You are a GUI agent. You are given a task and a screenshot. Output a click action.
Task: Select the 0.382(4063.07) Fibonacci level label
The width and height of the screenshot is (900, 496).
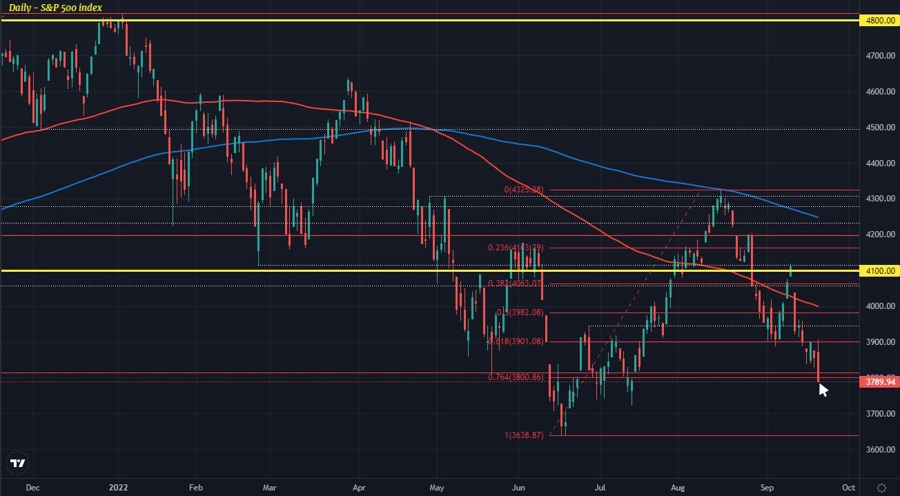click(515, 284)
